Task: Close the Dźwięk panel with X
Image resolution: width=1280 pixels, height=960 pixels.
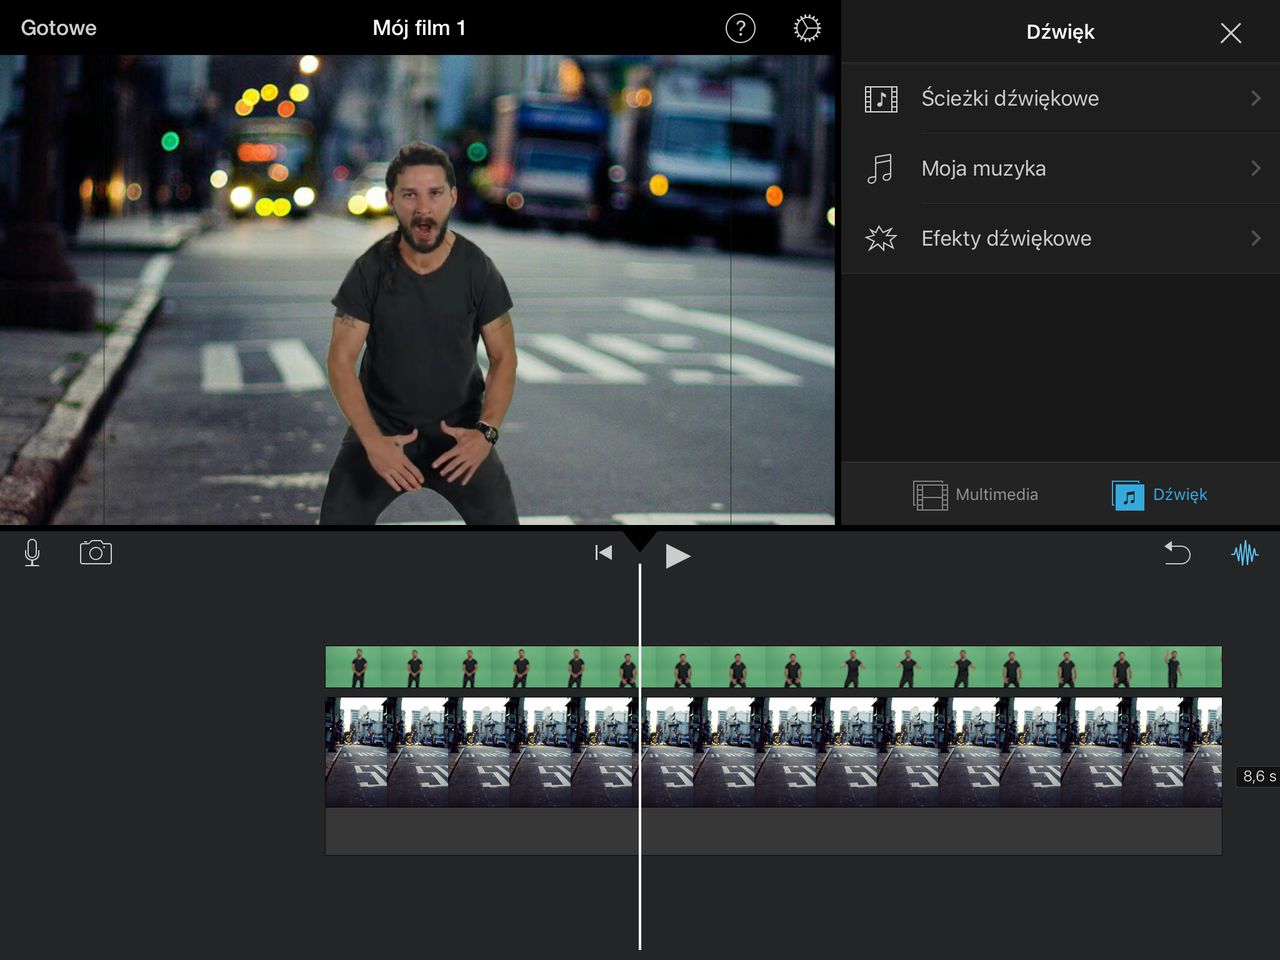Action: [1230, 33]
